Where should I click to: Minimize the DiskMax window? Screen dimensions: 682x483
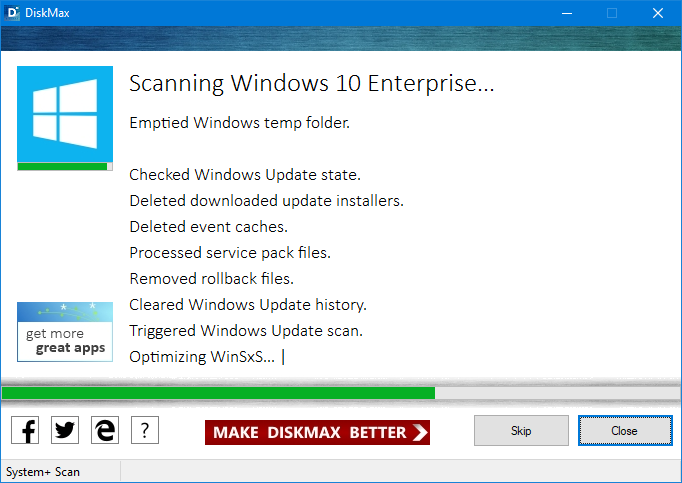[567, 13]
